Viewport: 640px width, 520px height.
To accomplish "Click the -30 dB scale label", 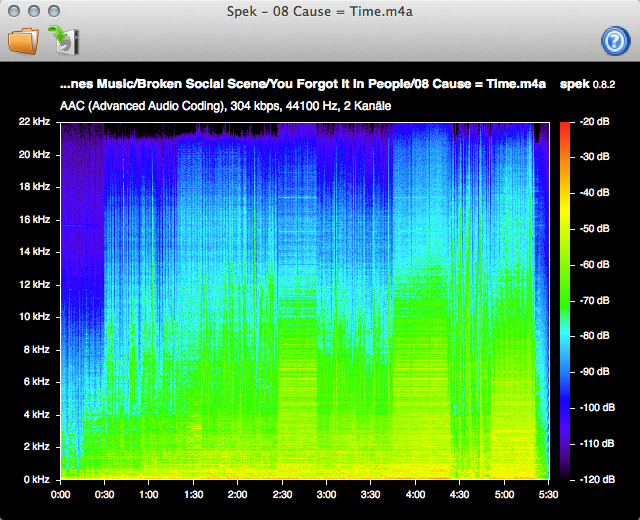I will click(x=595, y=156).
